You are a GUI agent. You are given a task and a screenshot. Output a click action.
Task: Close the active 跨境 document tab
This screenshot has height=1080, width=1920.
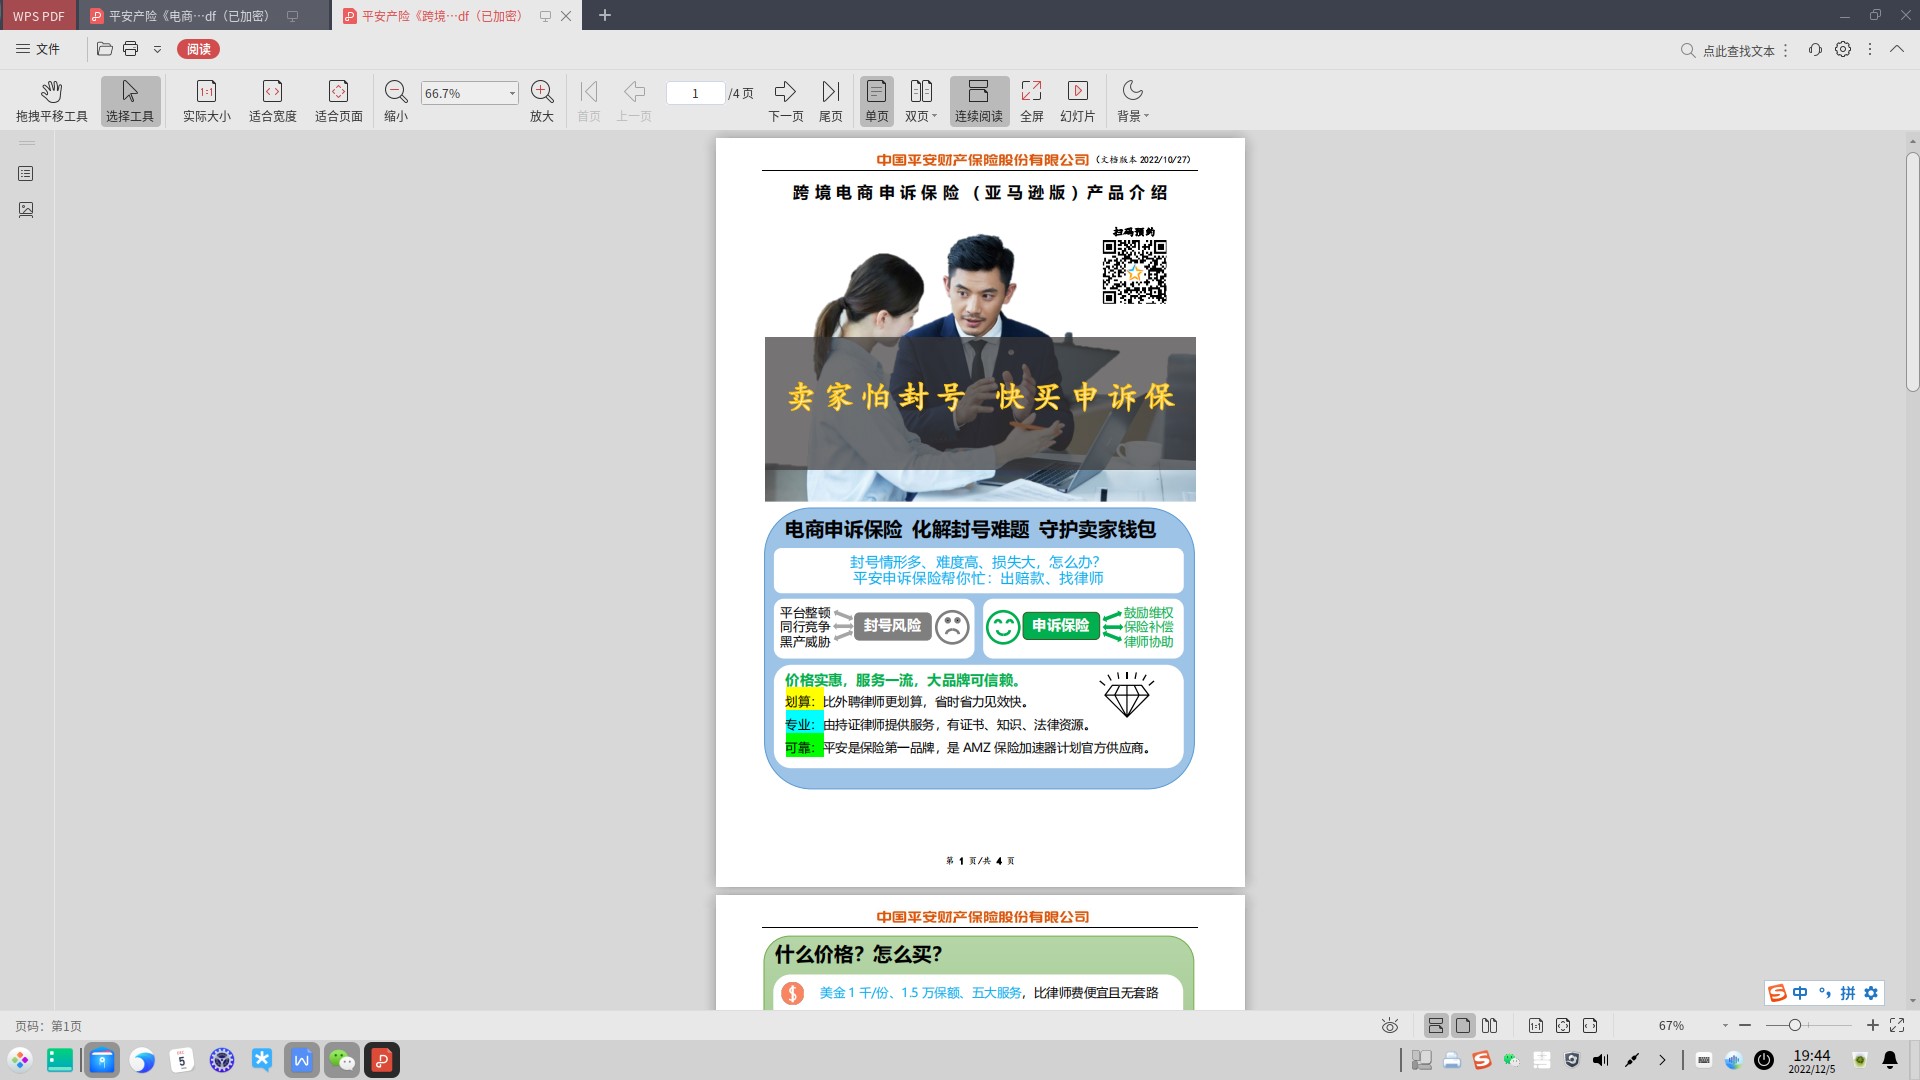pos(566,16)
